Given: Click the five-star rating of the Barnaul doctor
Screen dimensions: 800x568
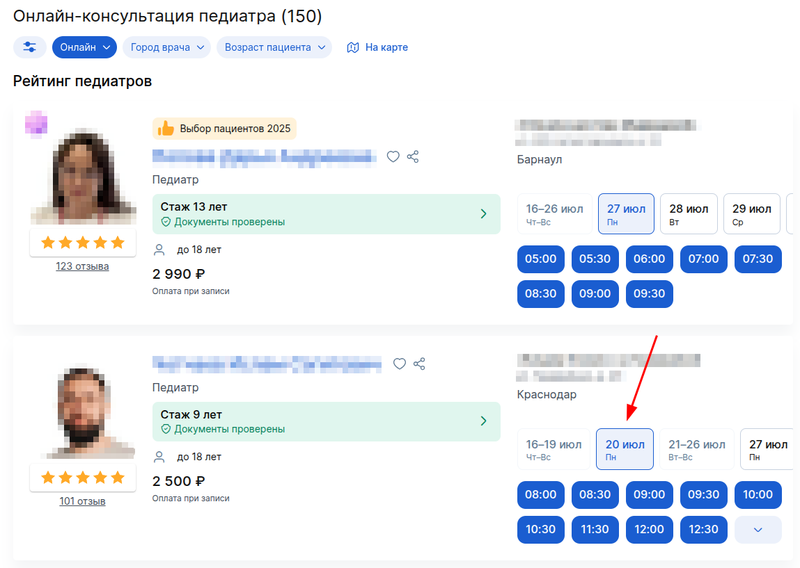Looking at the screenshot, I should (x=83, y=242).
